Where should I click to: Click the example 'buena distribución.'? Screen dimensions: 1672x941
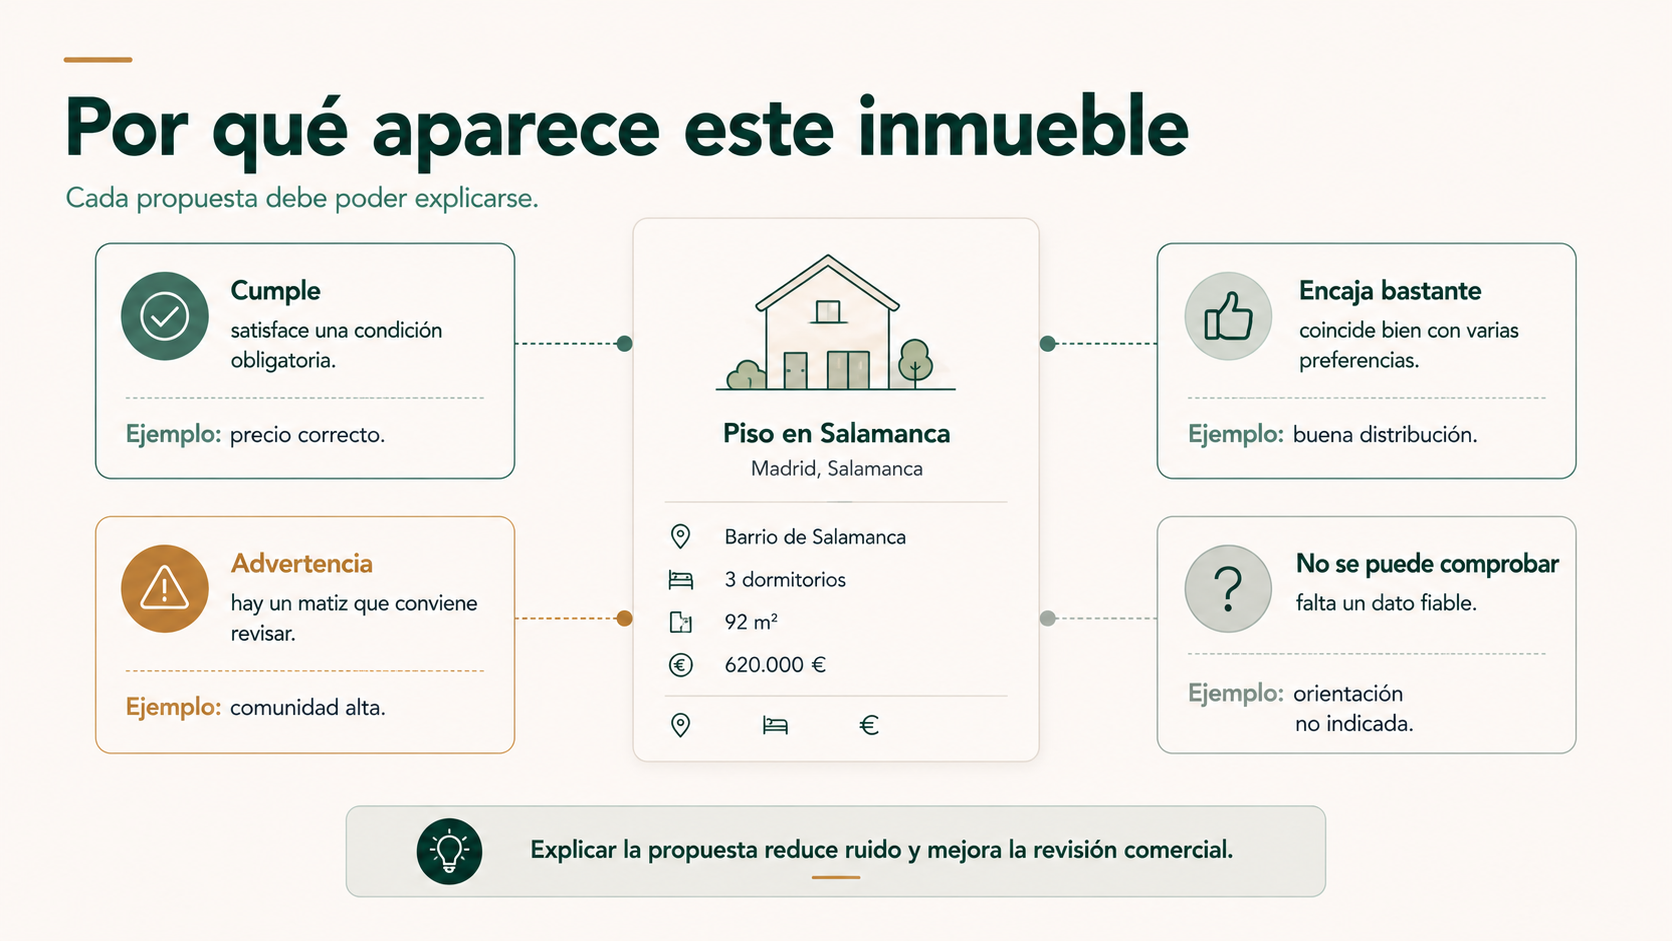pos(1385,435)
